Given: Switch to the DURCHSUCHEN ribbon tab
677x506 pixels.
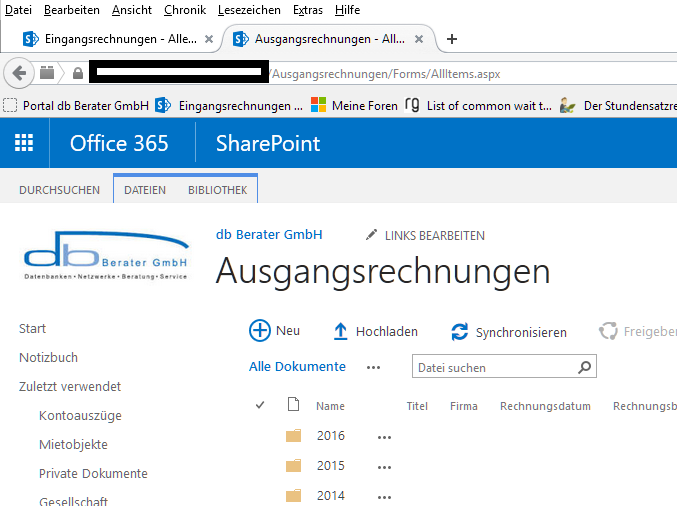Looking at the screenshot, I should pyautogui.click(x=60, y=190).
